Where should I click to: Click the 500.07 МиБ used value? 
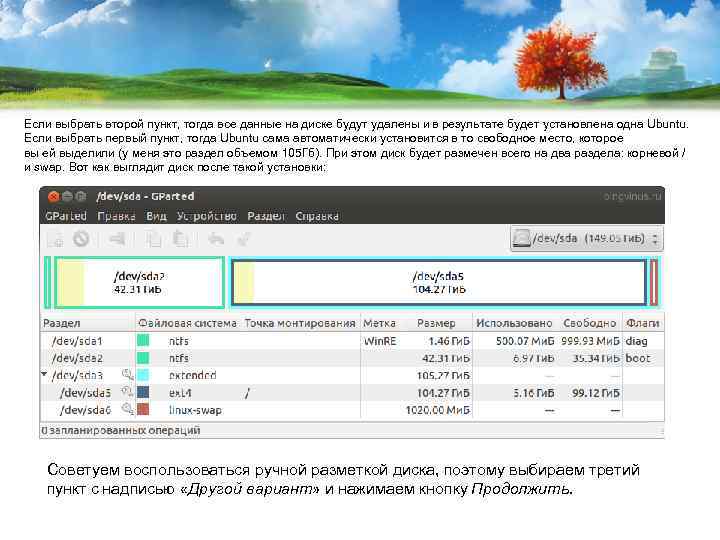(525, 341)
